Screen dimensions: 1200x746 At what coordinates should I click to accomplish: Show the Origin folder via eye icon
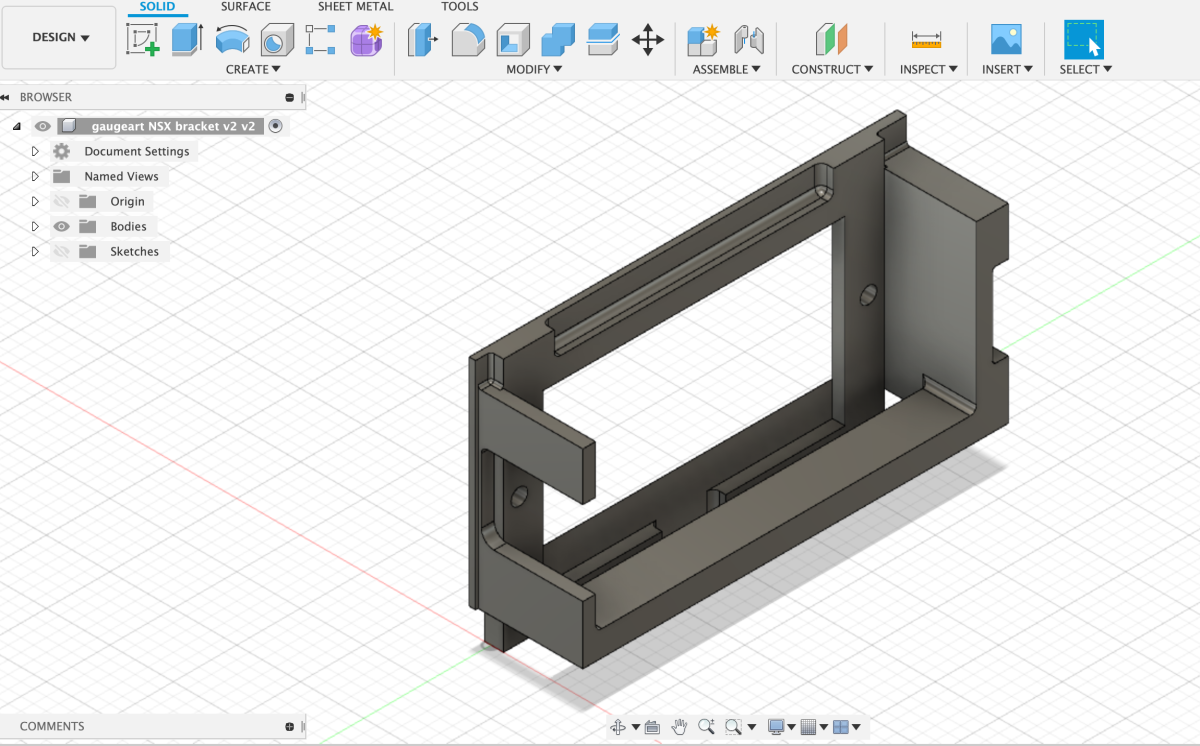pyautogui.click(x=62, y=201)
